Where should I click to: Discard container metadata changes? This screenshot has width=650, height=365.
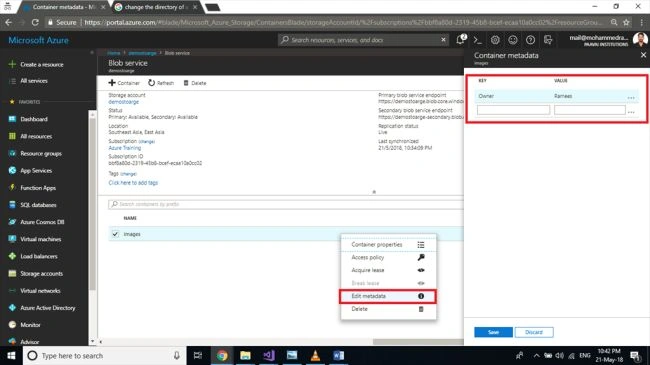(534, 332)
